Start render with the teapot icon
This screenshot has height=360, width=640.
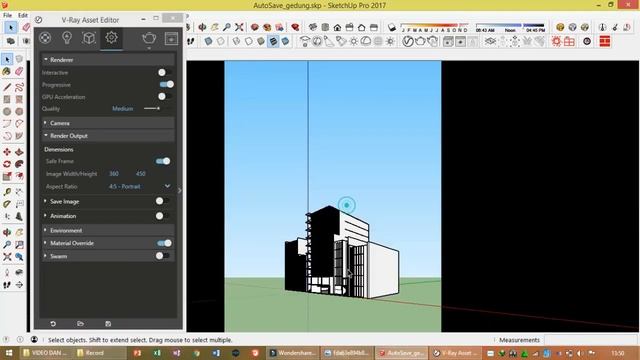(149, 38)
